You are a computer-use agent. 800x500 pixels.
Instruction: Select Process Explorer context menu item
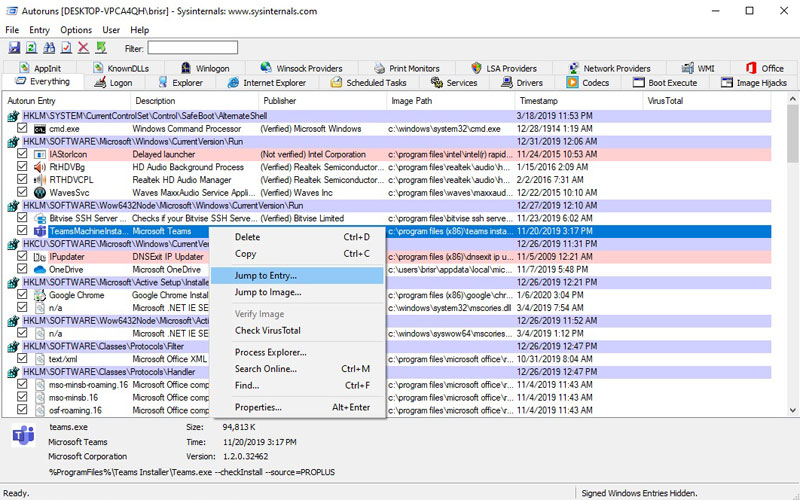(x=297, y=353)
